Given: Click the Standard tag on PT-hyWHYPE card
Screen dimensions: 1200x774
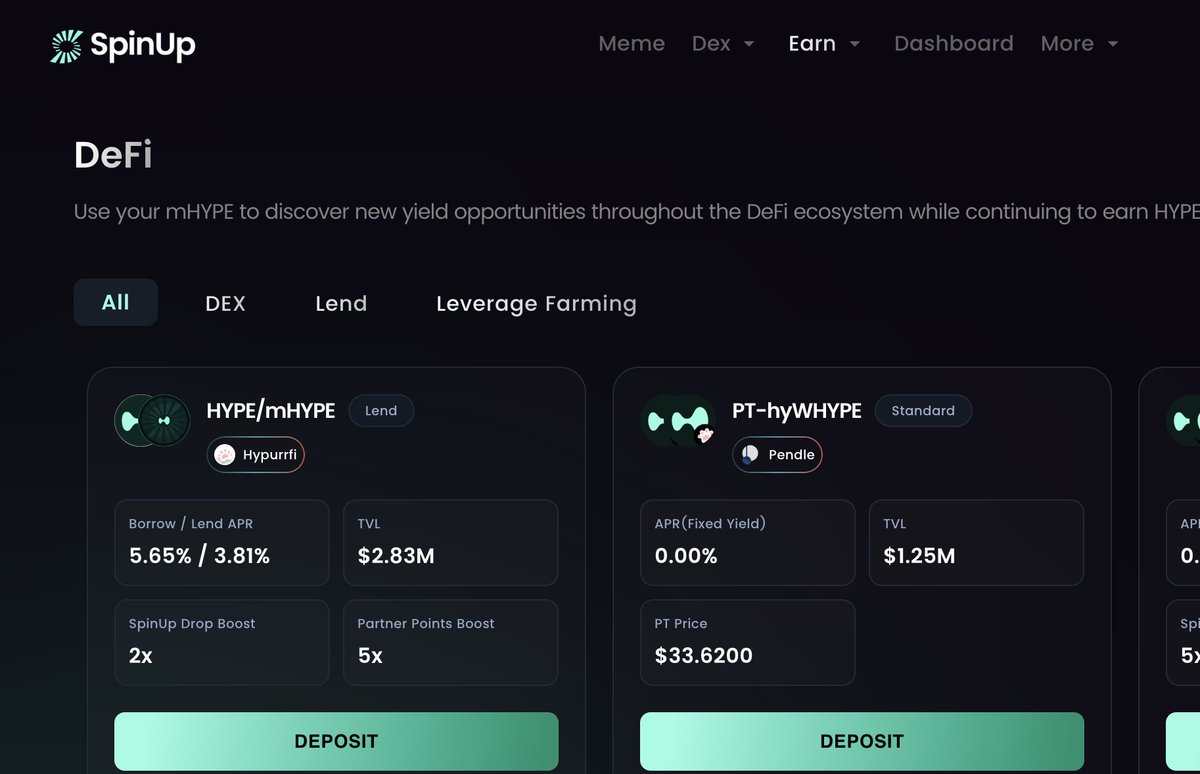Looking at the screenshot, I should (923, 411).
